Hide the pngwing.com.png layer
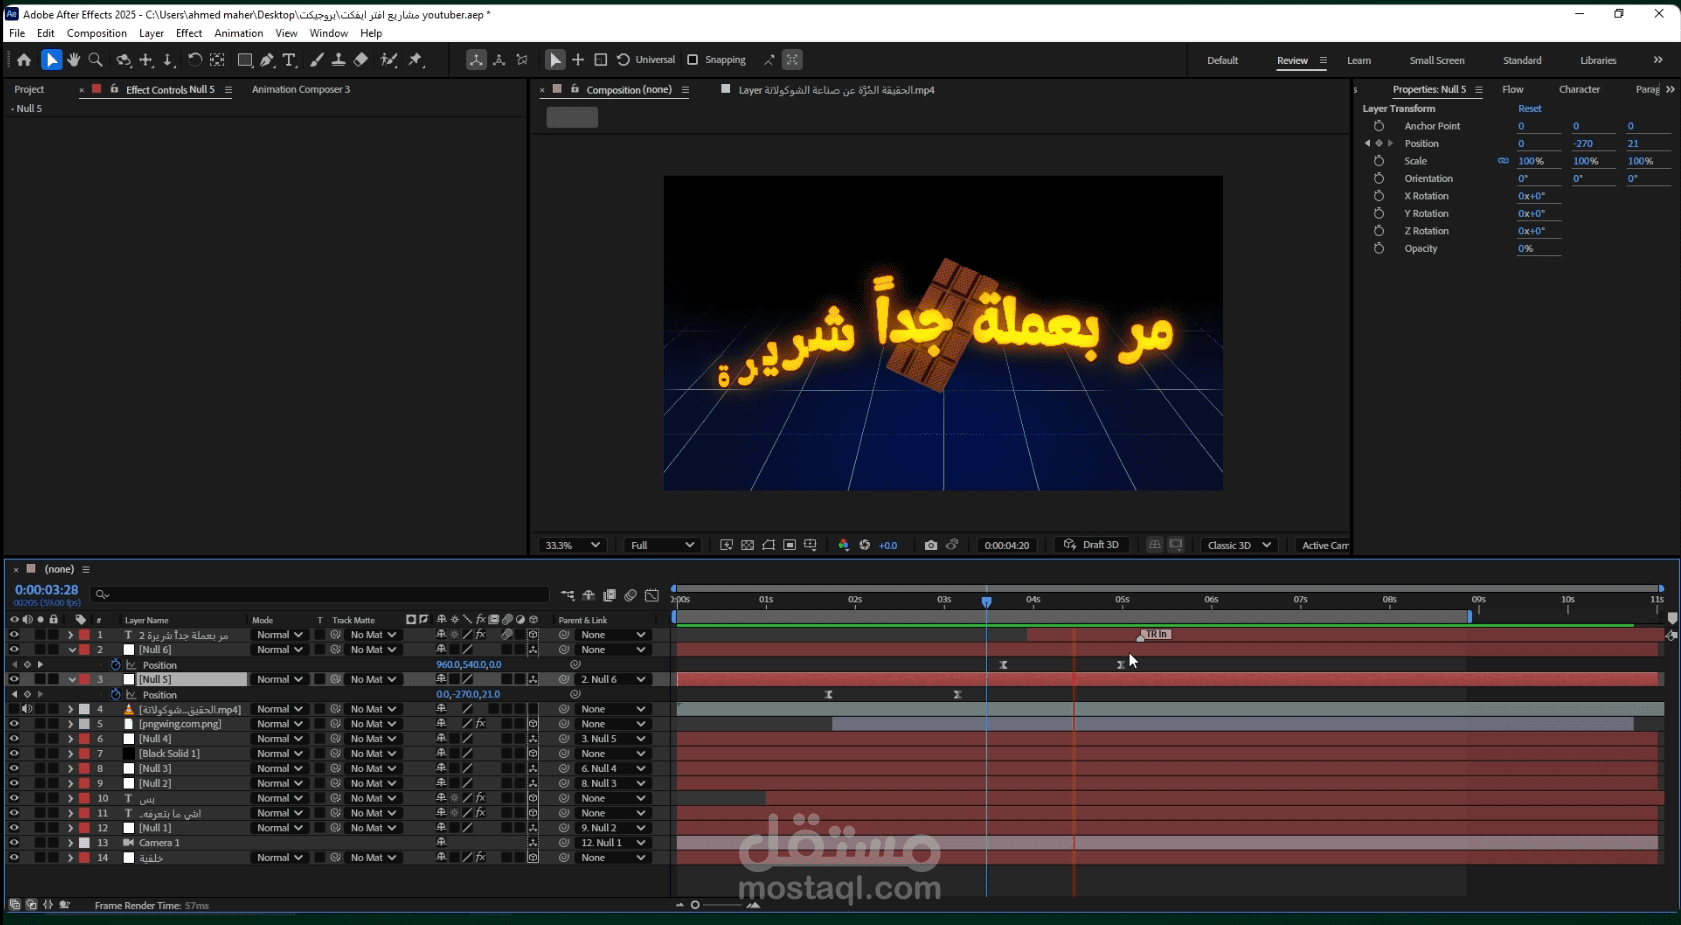This screenshot has height=925, width=1681. point(14,724)
